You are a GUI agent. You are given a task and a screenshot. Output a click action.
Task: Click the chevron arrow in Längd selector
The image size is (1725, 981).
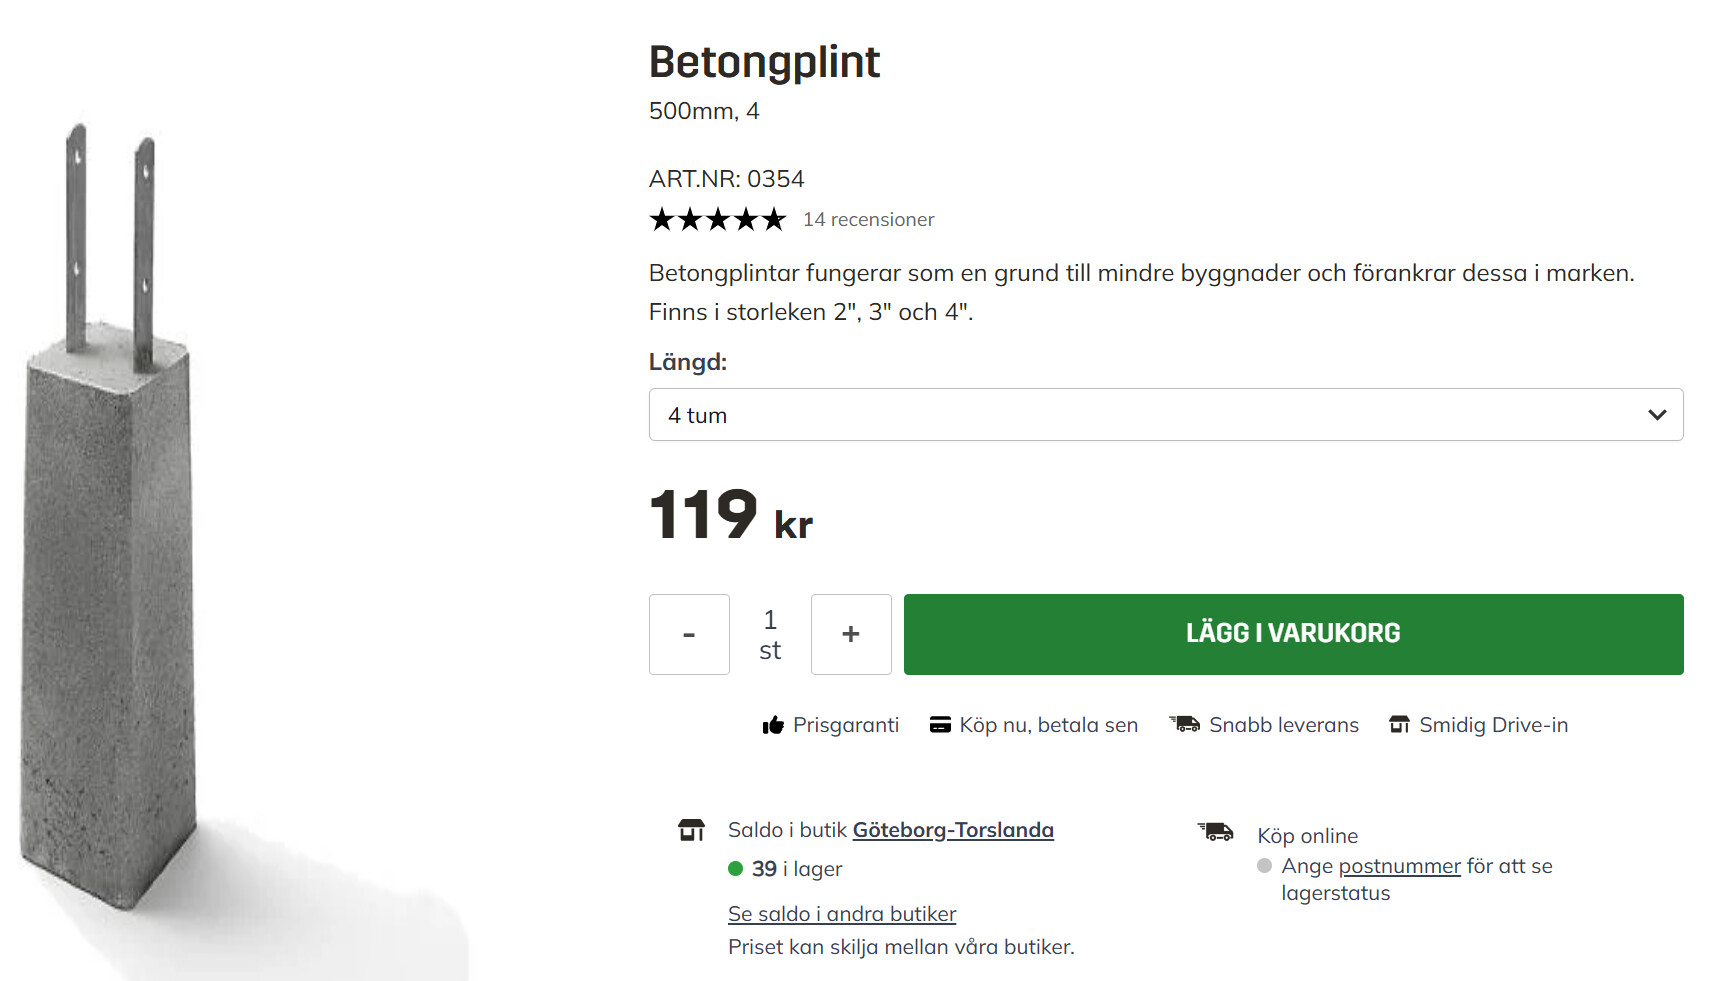tap(1657, 415)
